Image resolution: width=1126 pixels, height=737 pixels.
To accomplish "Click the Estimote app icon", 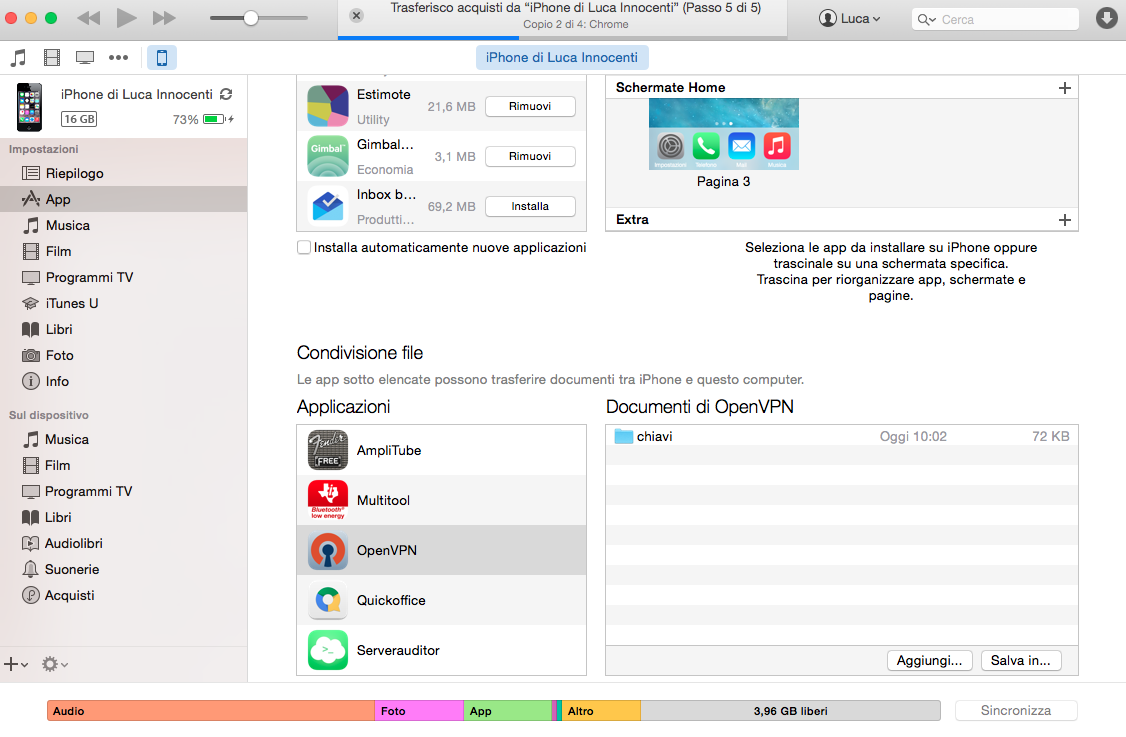I will [x=327, y=106].
